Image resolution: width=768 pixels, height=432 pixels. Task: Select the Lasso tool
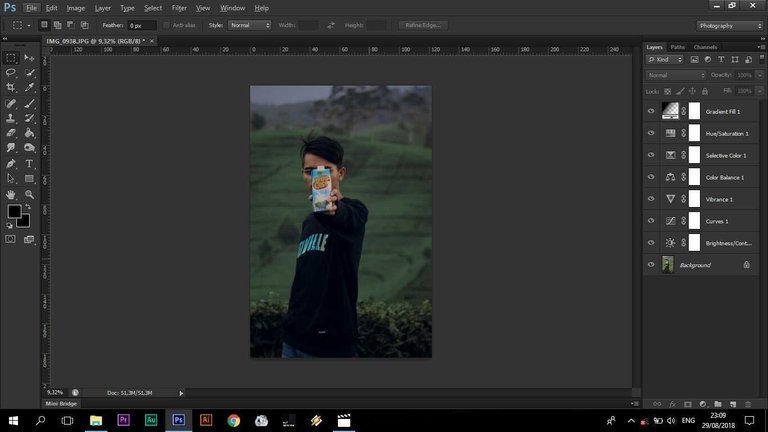(10, 72)
